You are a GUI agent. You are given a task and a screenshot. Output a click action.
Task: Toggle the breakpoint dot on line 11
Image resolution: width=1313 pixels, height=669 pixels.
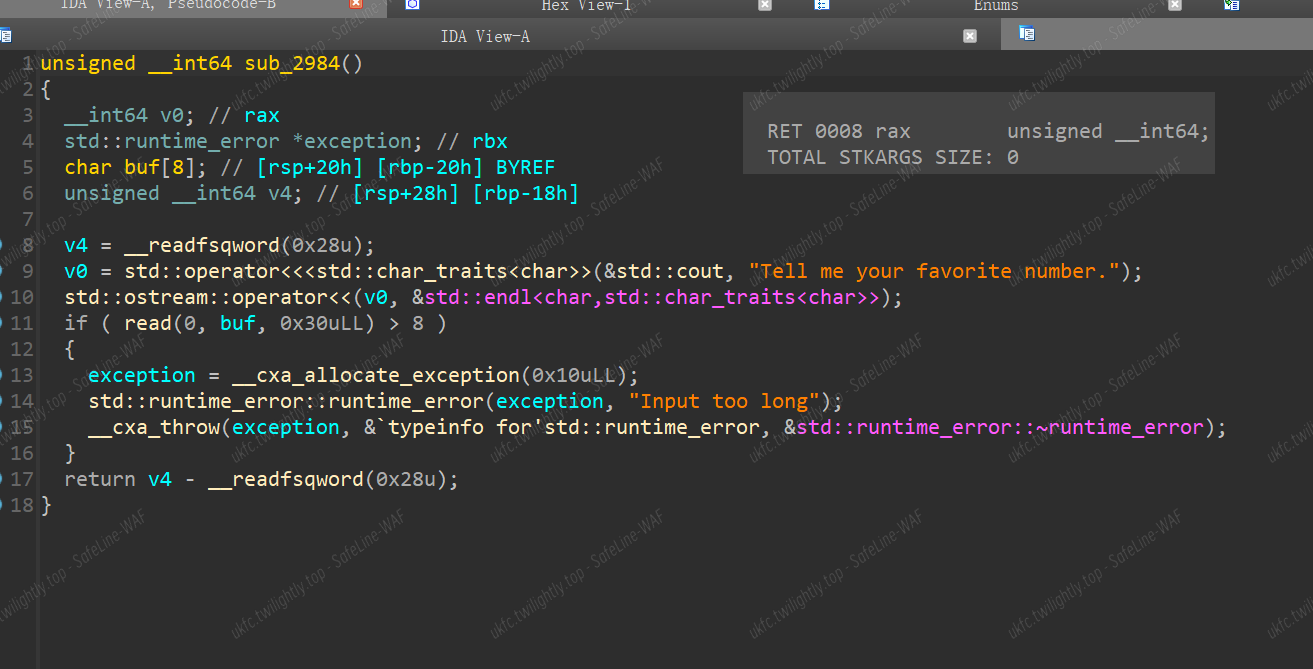(3, 323)
